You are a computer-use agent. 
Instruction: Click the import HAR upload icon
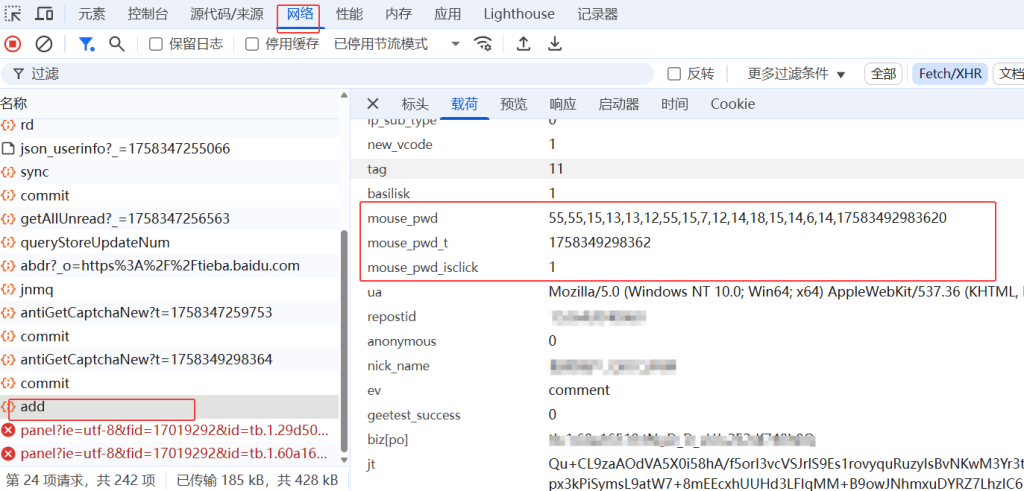[x=523, y=44]
